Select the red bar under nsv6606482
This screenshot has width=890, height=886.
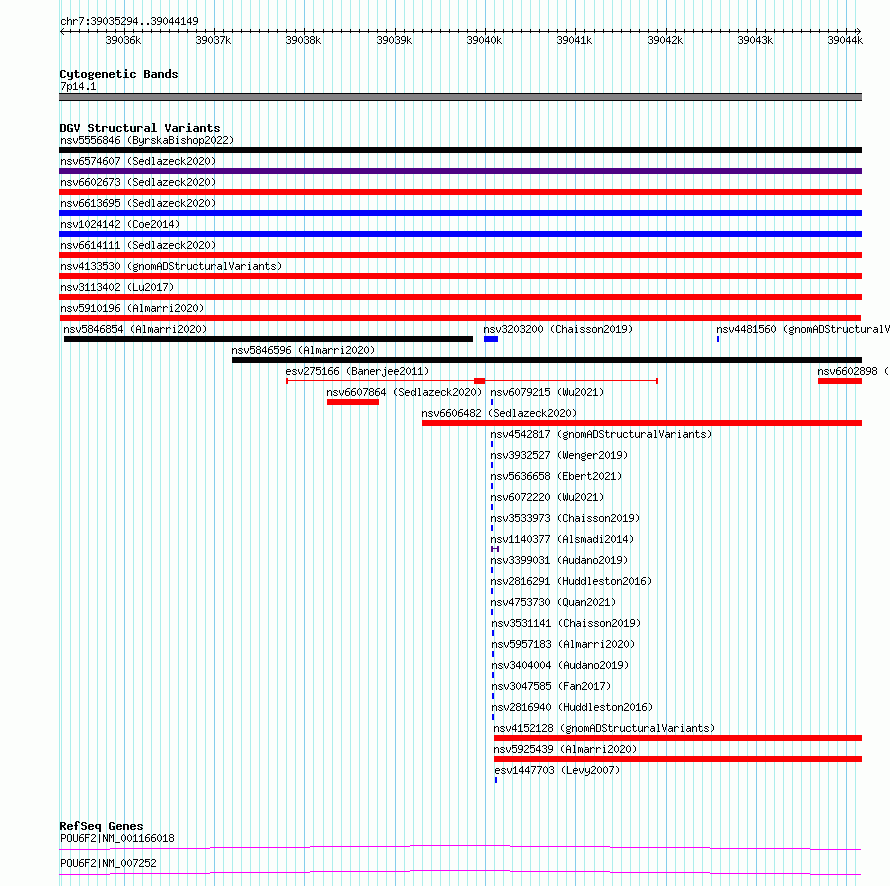pyautogui.click(x=642, y=423)
